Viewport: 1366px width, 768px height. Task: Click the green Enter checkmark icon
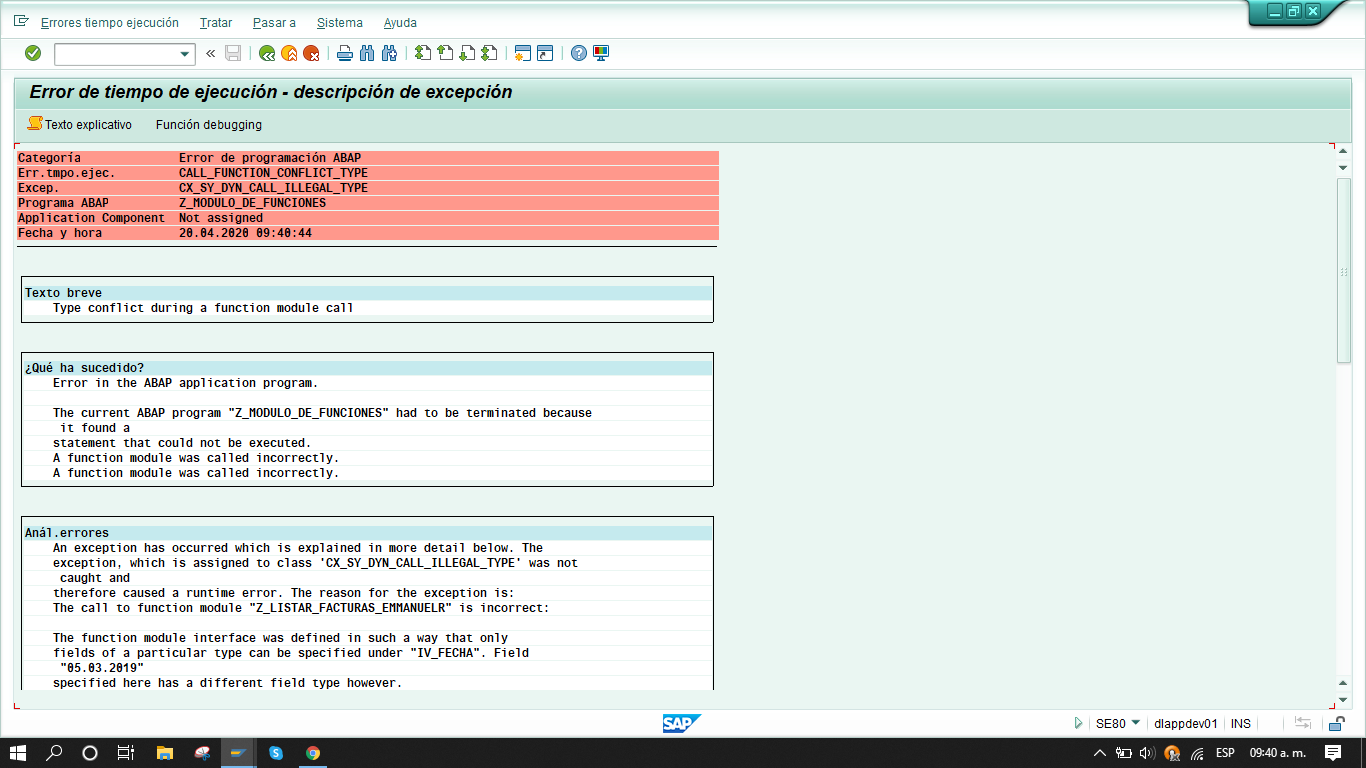(x=33, y=53)
